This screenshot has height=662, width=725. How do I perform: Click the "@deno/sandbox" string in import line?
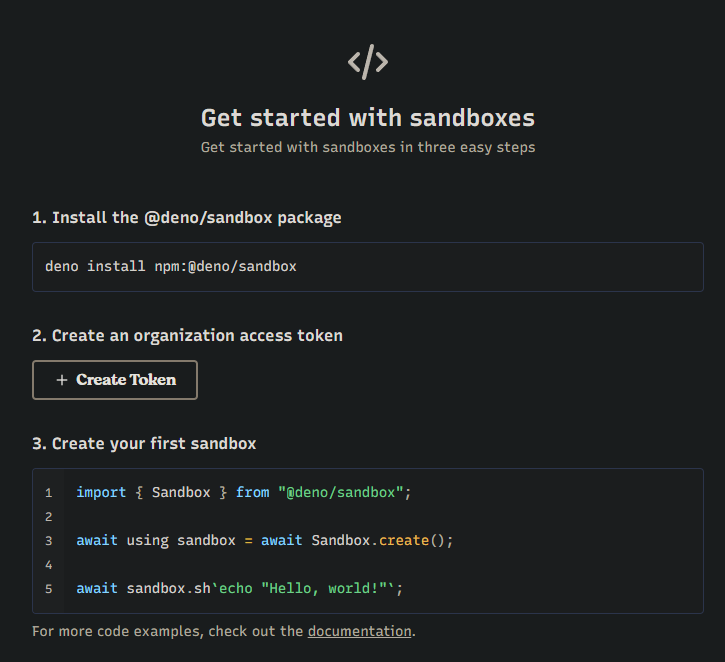pos(340,493)
